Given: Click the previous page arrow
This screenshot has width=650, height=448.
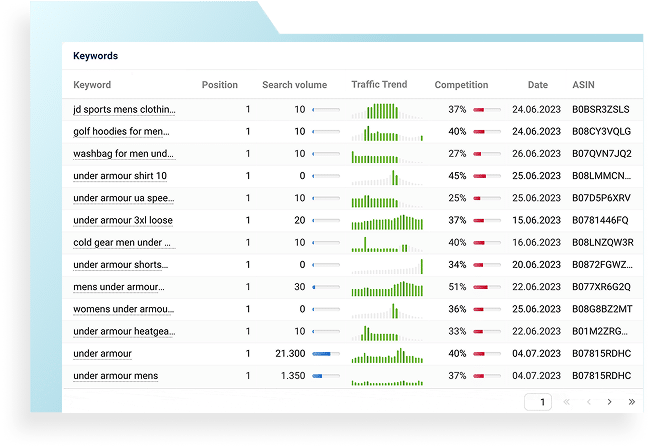Looking at the screenshot, I should tap(588, 401).
